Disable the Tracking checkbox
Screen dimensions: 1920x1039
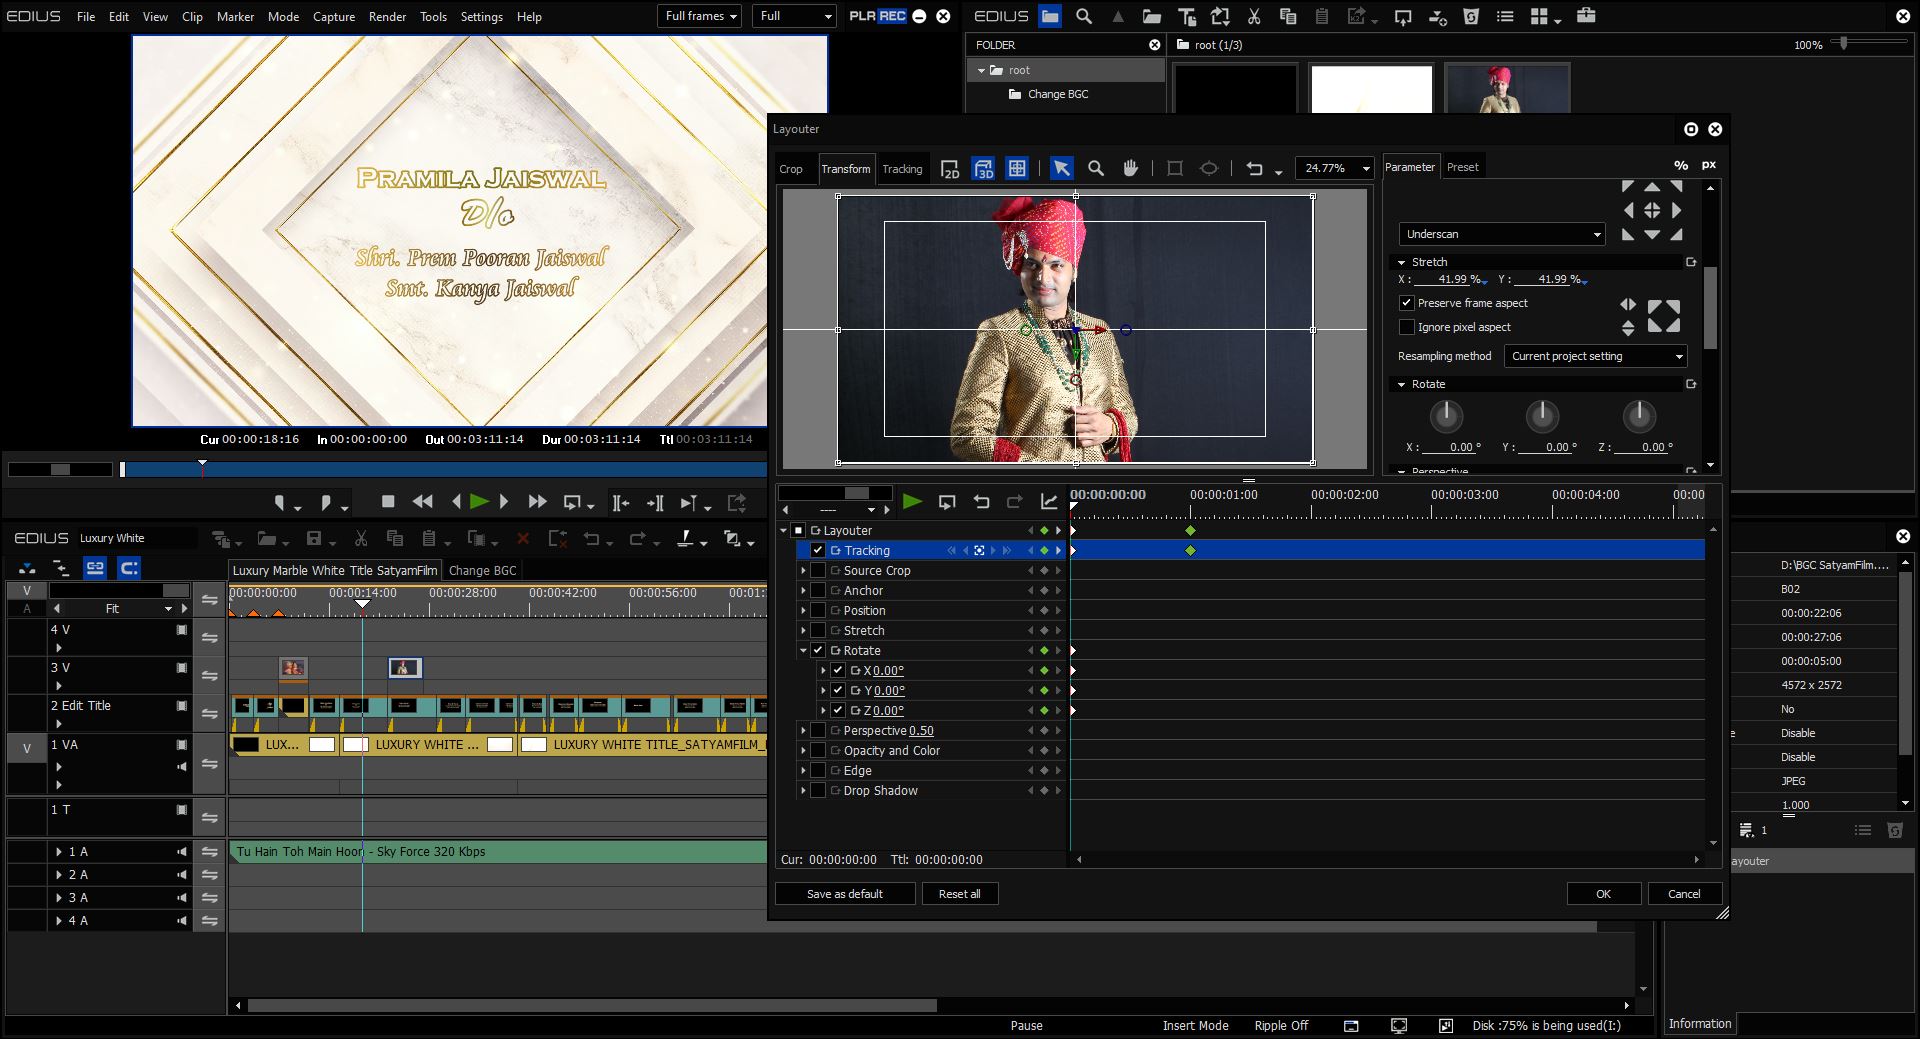coord(818,551)
